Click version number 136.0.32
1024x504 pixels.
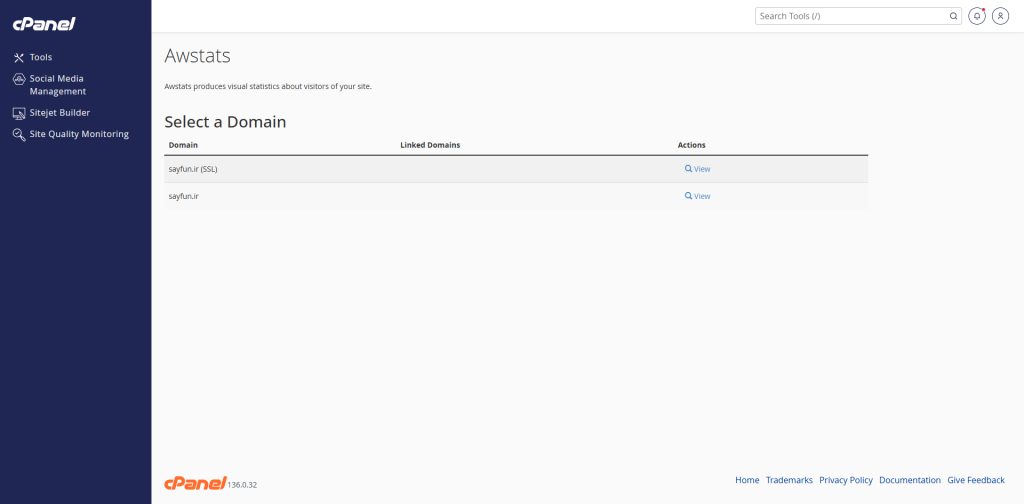(243, 485)
